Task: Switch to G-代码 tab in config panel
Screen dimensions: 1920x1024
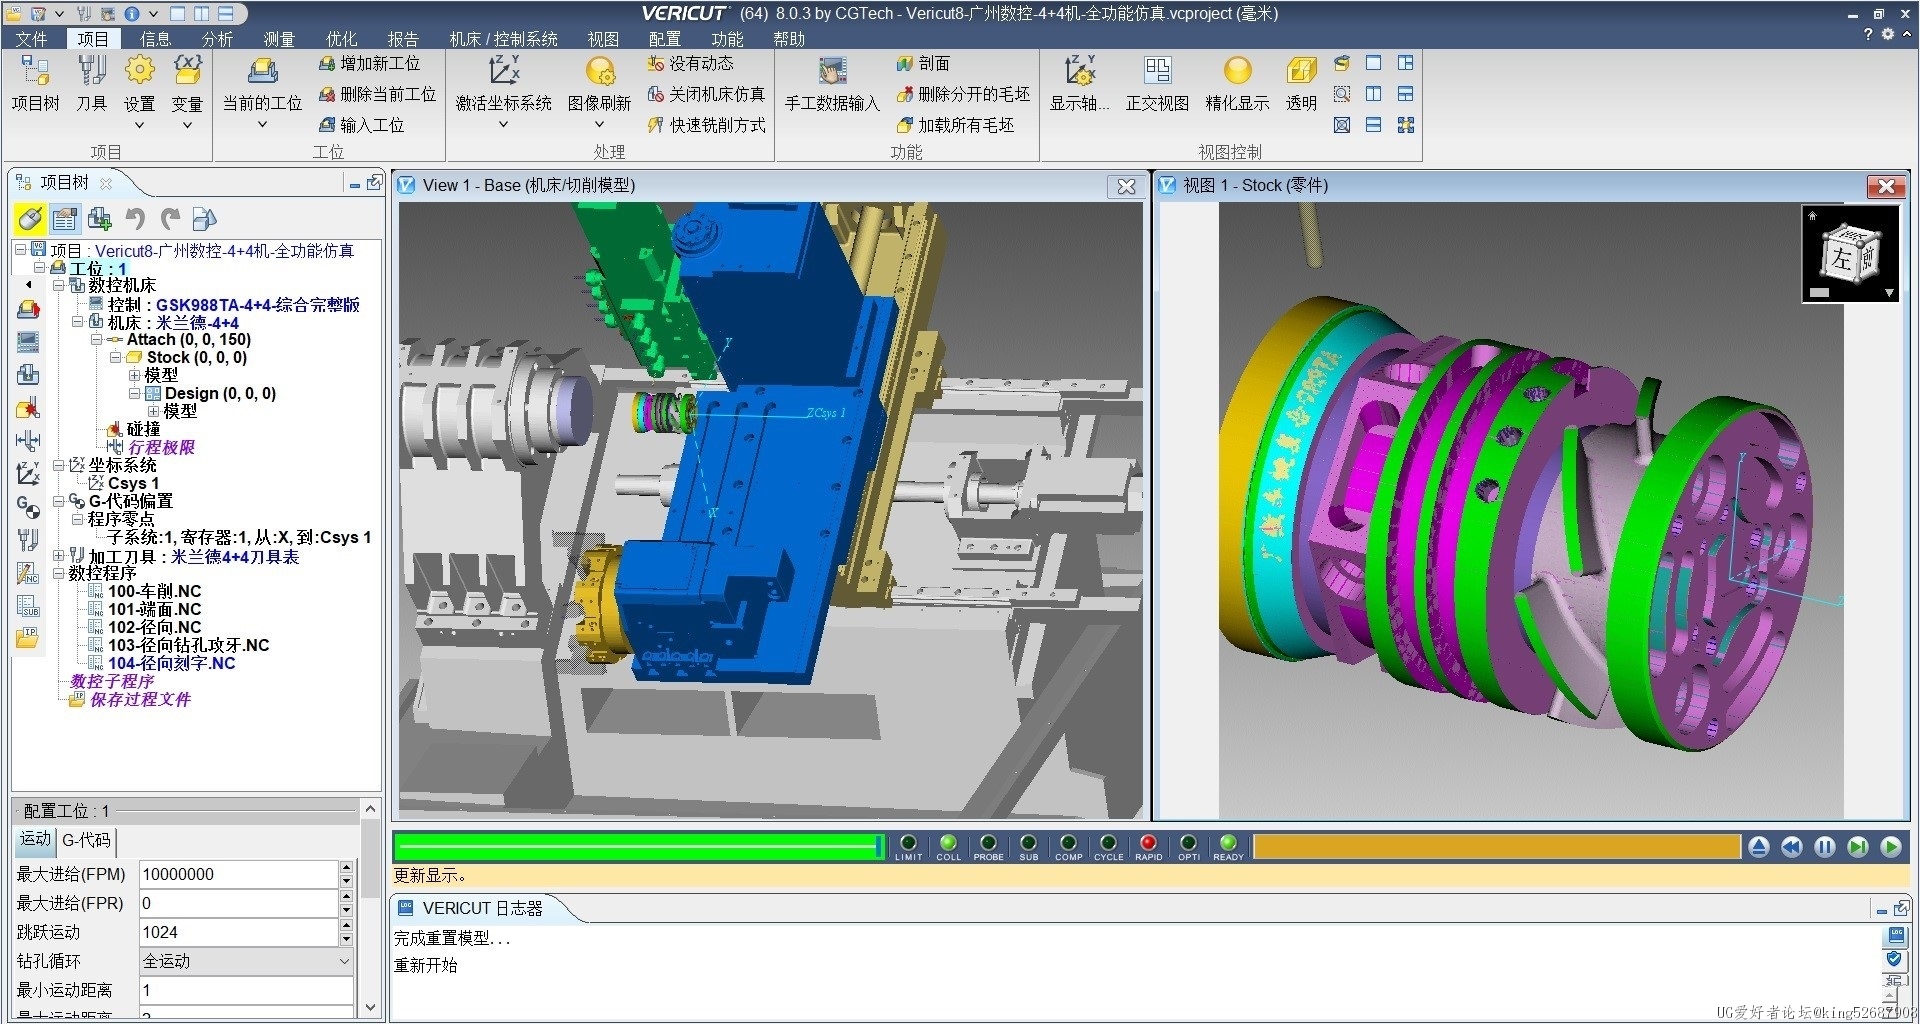Action: 87,841
